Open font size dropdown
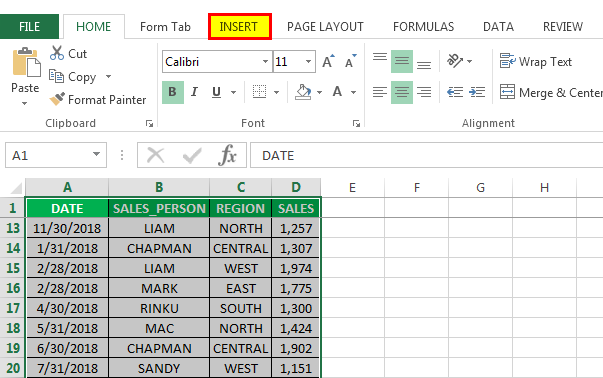This screenshot has width=603, height=378. pyautogui.click(x=308, y=62)
